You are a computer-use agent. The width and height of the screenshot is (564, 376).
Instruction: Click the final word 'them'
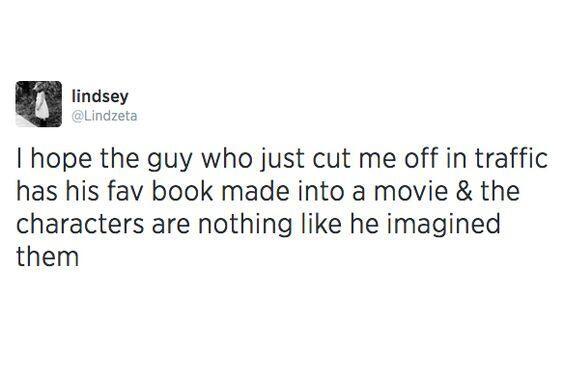(x=47, y=256)
